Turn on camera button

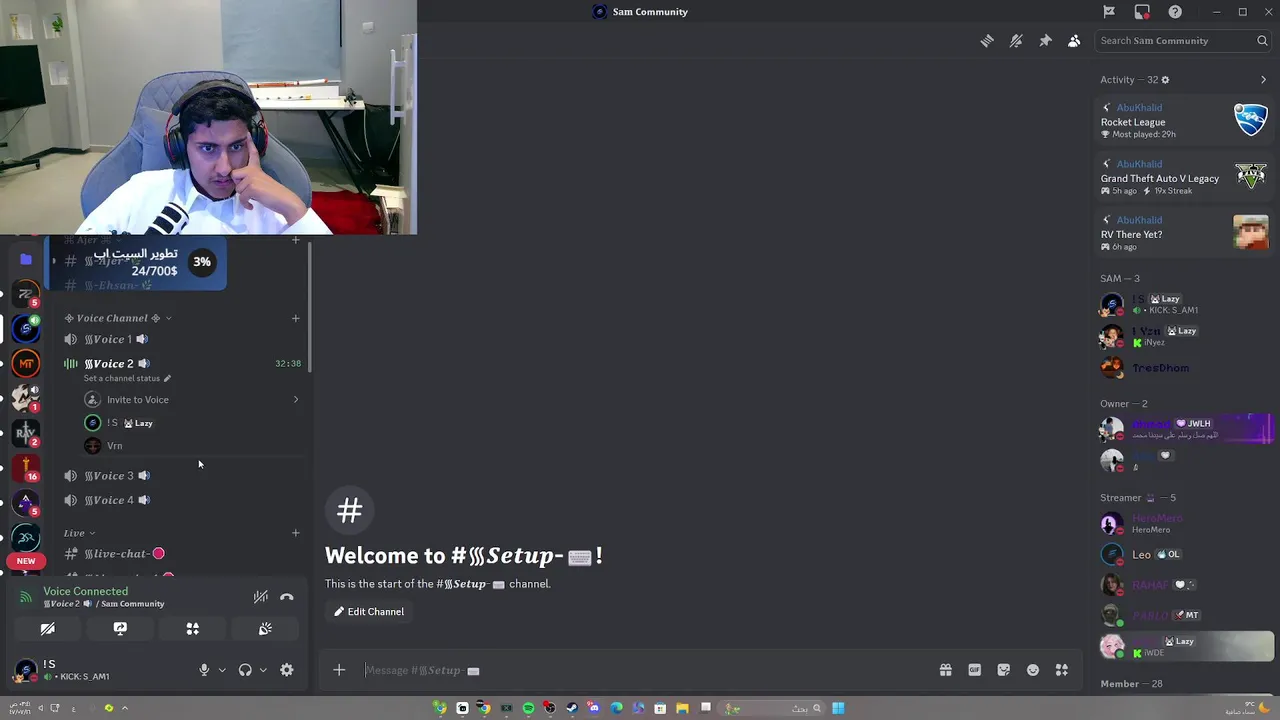click(x=47, y=629)
